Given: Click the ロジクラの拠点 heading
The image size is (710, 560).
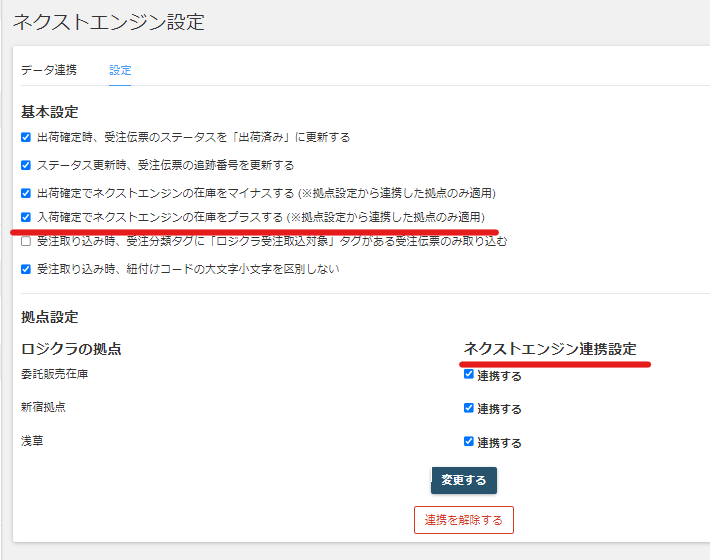Looking at the screenshot, I should click(71, 349).
